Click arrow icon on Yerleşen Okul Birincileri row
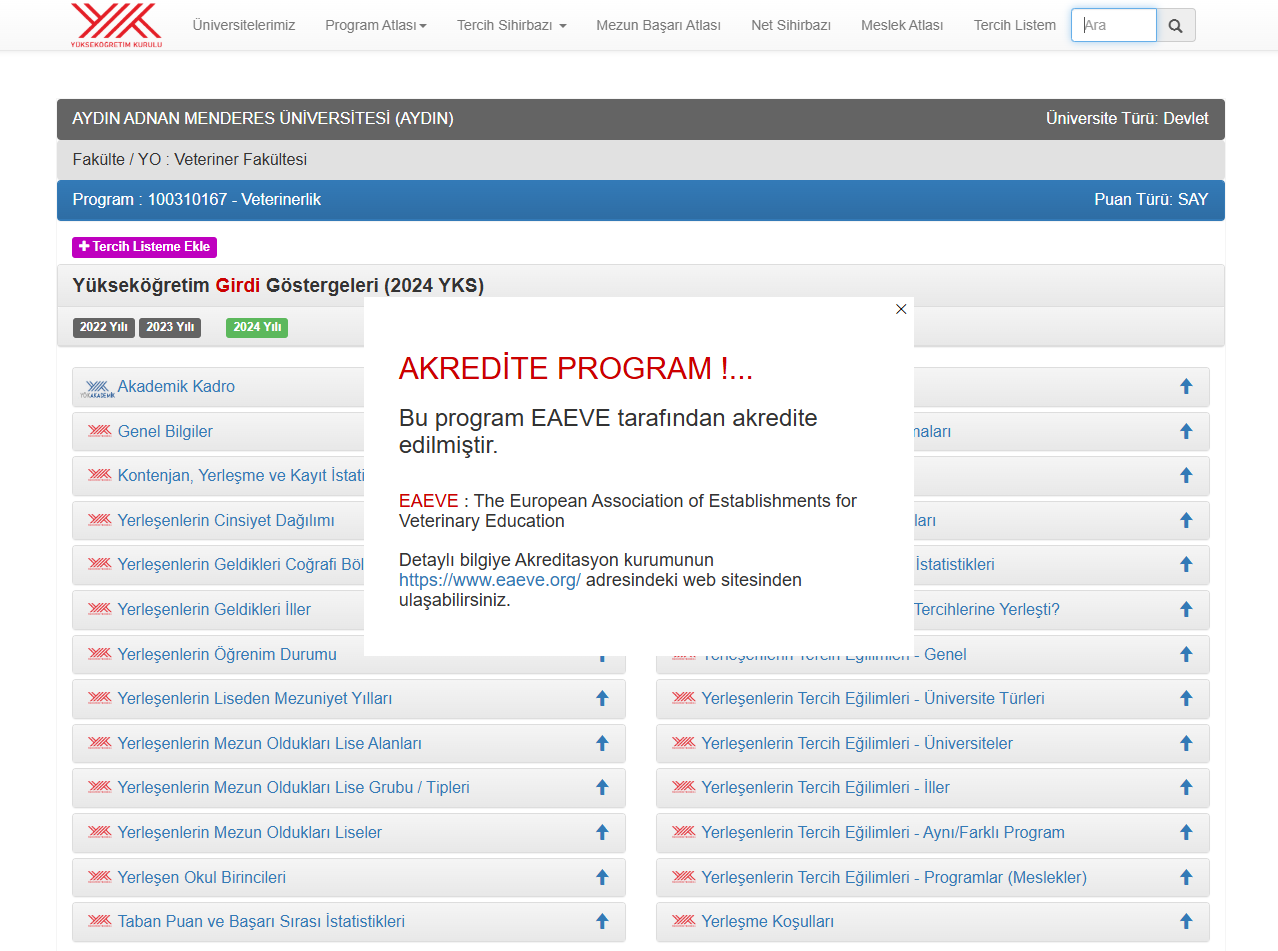Screen dimensions: 1278x951 [602, 877]
